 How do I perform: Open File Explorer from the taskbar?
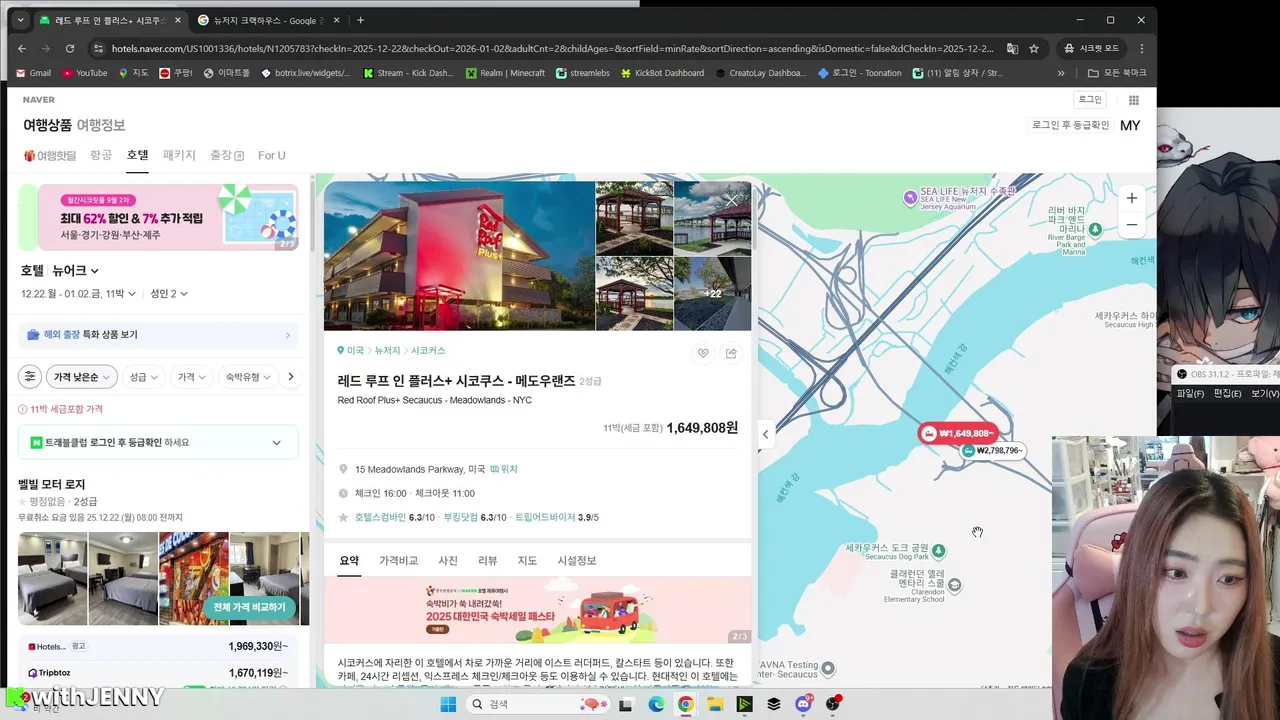(x=715, y=704)
